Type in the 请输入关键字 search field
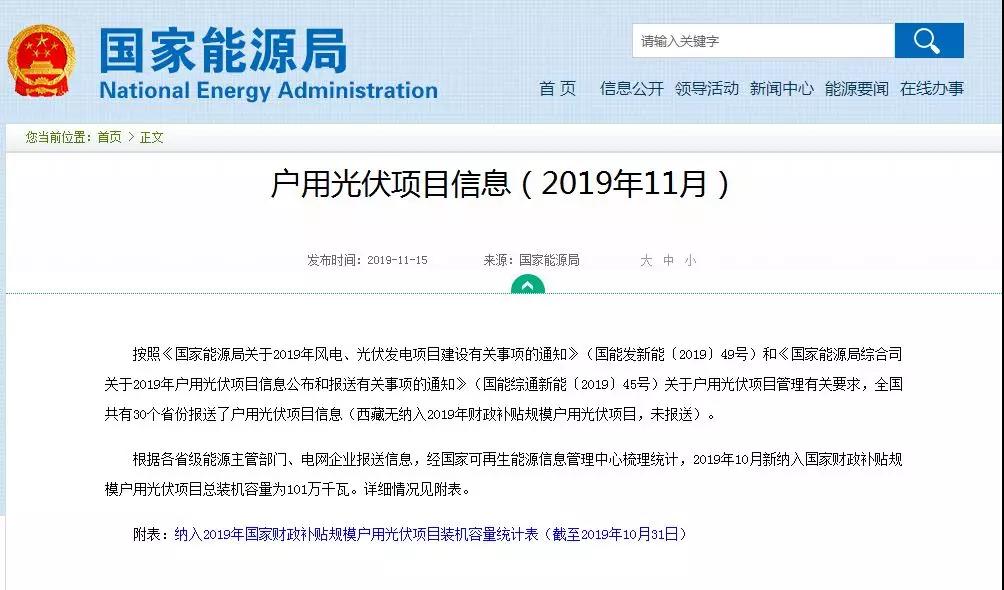 click(762, 41)
